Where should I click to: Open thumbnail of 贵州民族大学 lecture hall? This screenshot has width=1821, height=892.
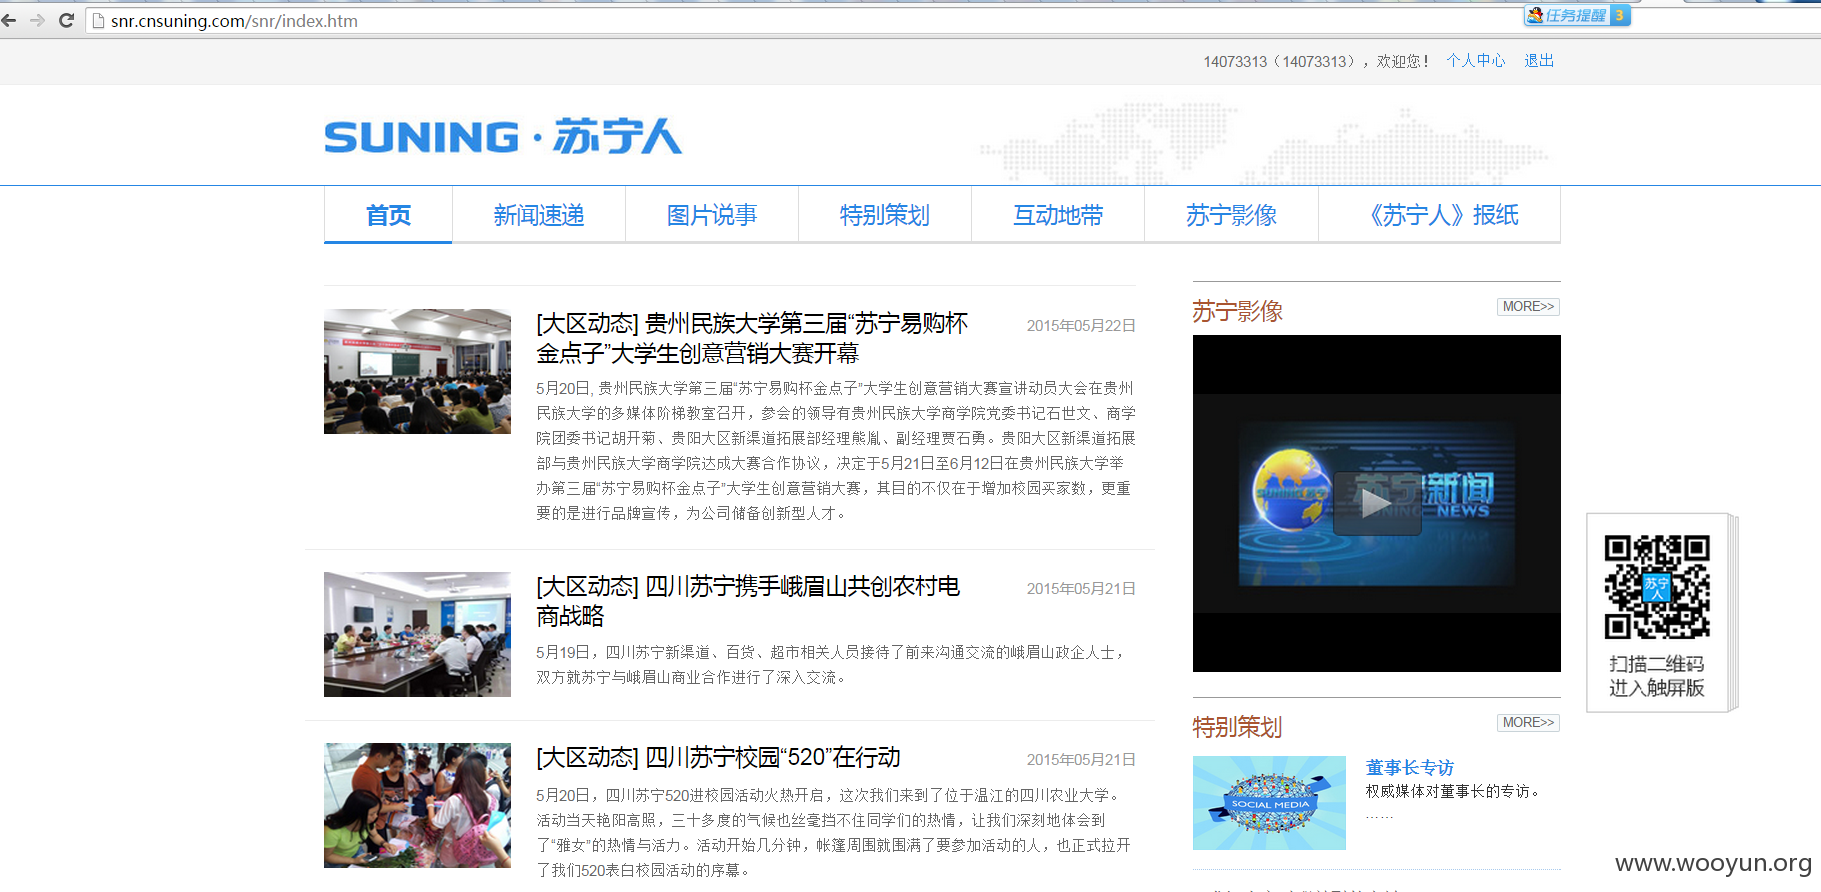pyautogui.click(x=417, y=371)
